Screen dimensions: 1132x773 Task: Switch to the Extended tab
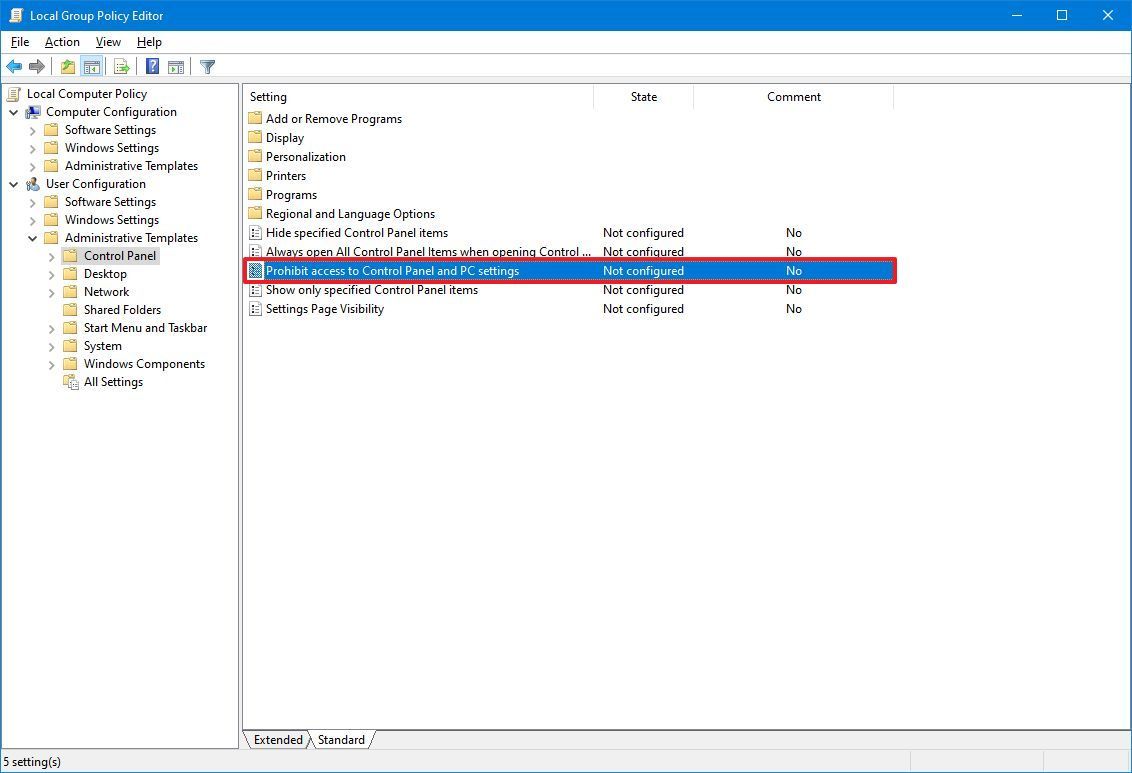277,740
